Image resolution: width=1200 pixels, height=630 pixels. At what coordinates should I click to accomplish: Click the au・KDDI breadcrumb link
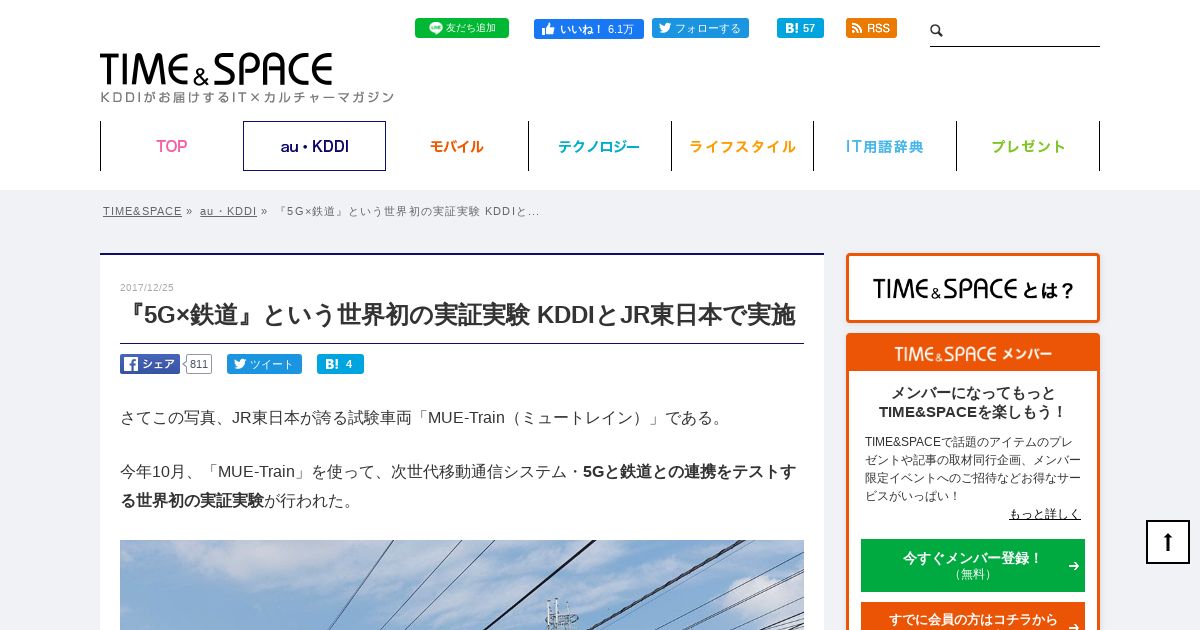pos(228,211)
